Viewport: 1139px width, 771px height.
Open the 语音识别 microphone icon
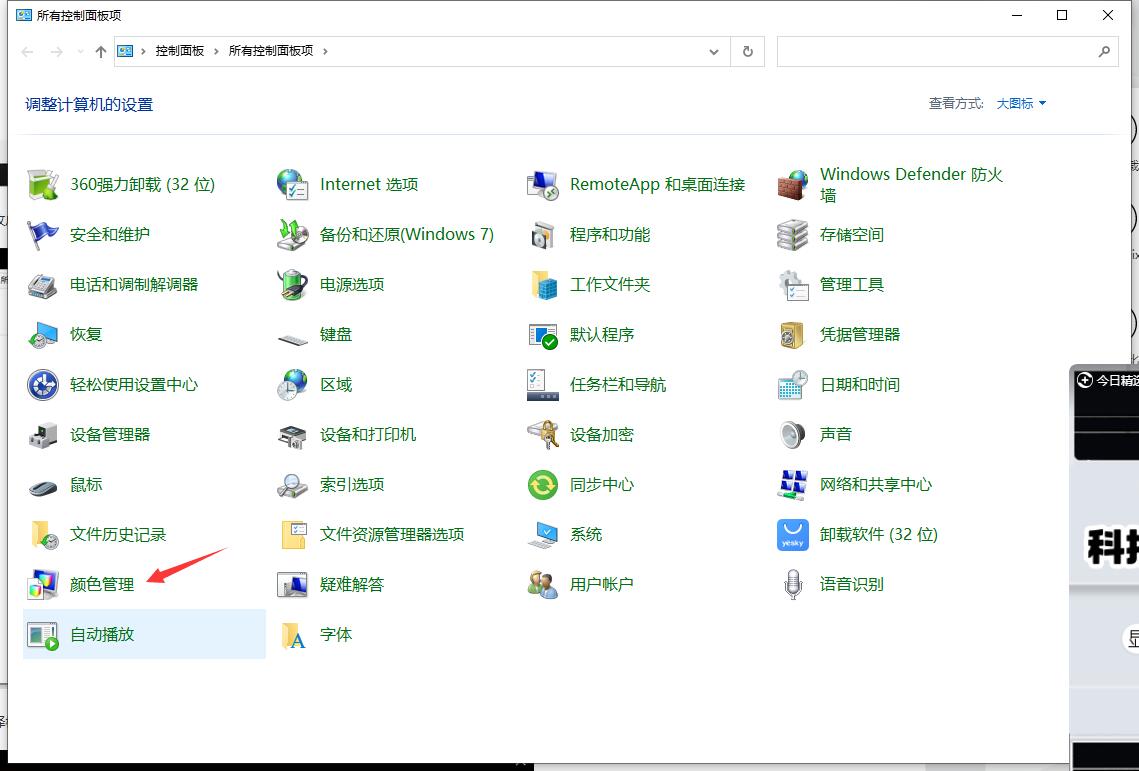click(793, 585)
